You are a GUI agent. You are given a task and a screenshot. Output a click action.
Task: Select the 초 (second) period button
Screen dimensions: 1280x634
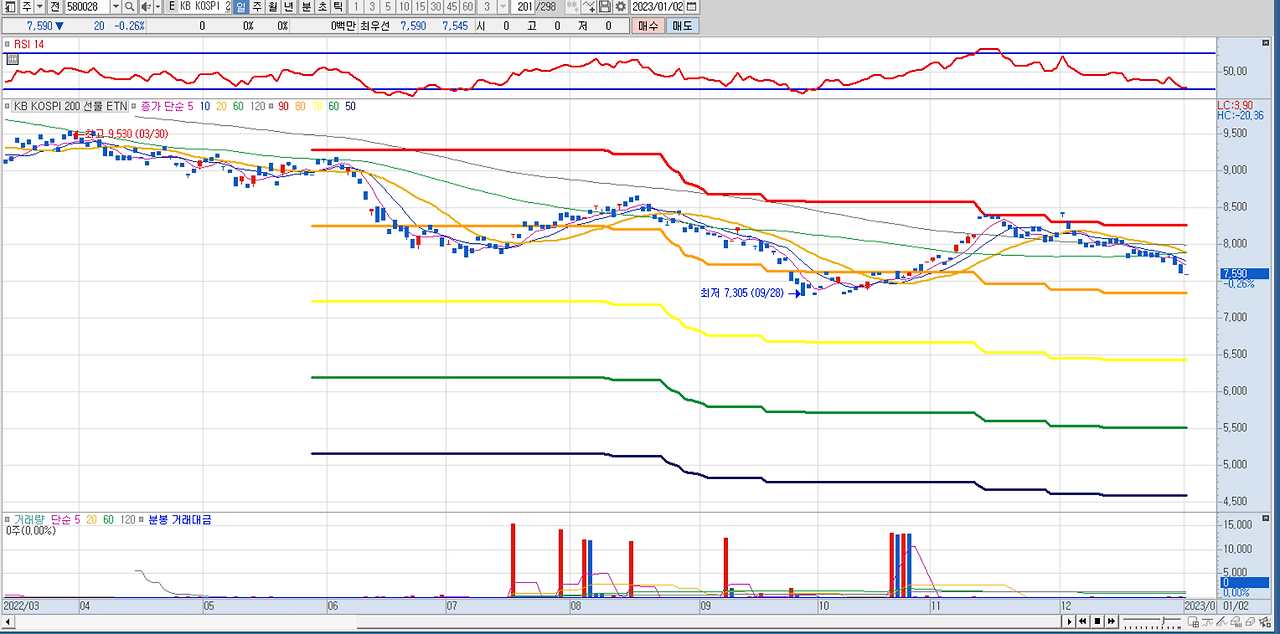coord(322,6)
